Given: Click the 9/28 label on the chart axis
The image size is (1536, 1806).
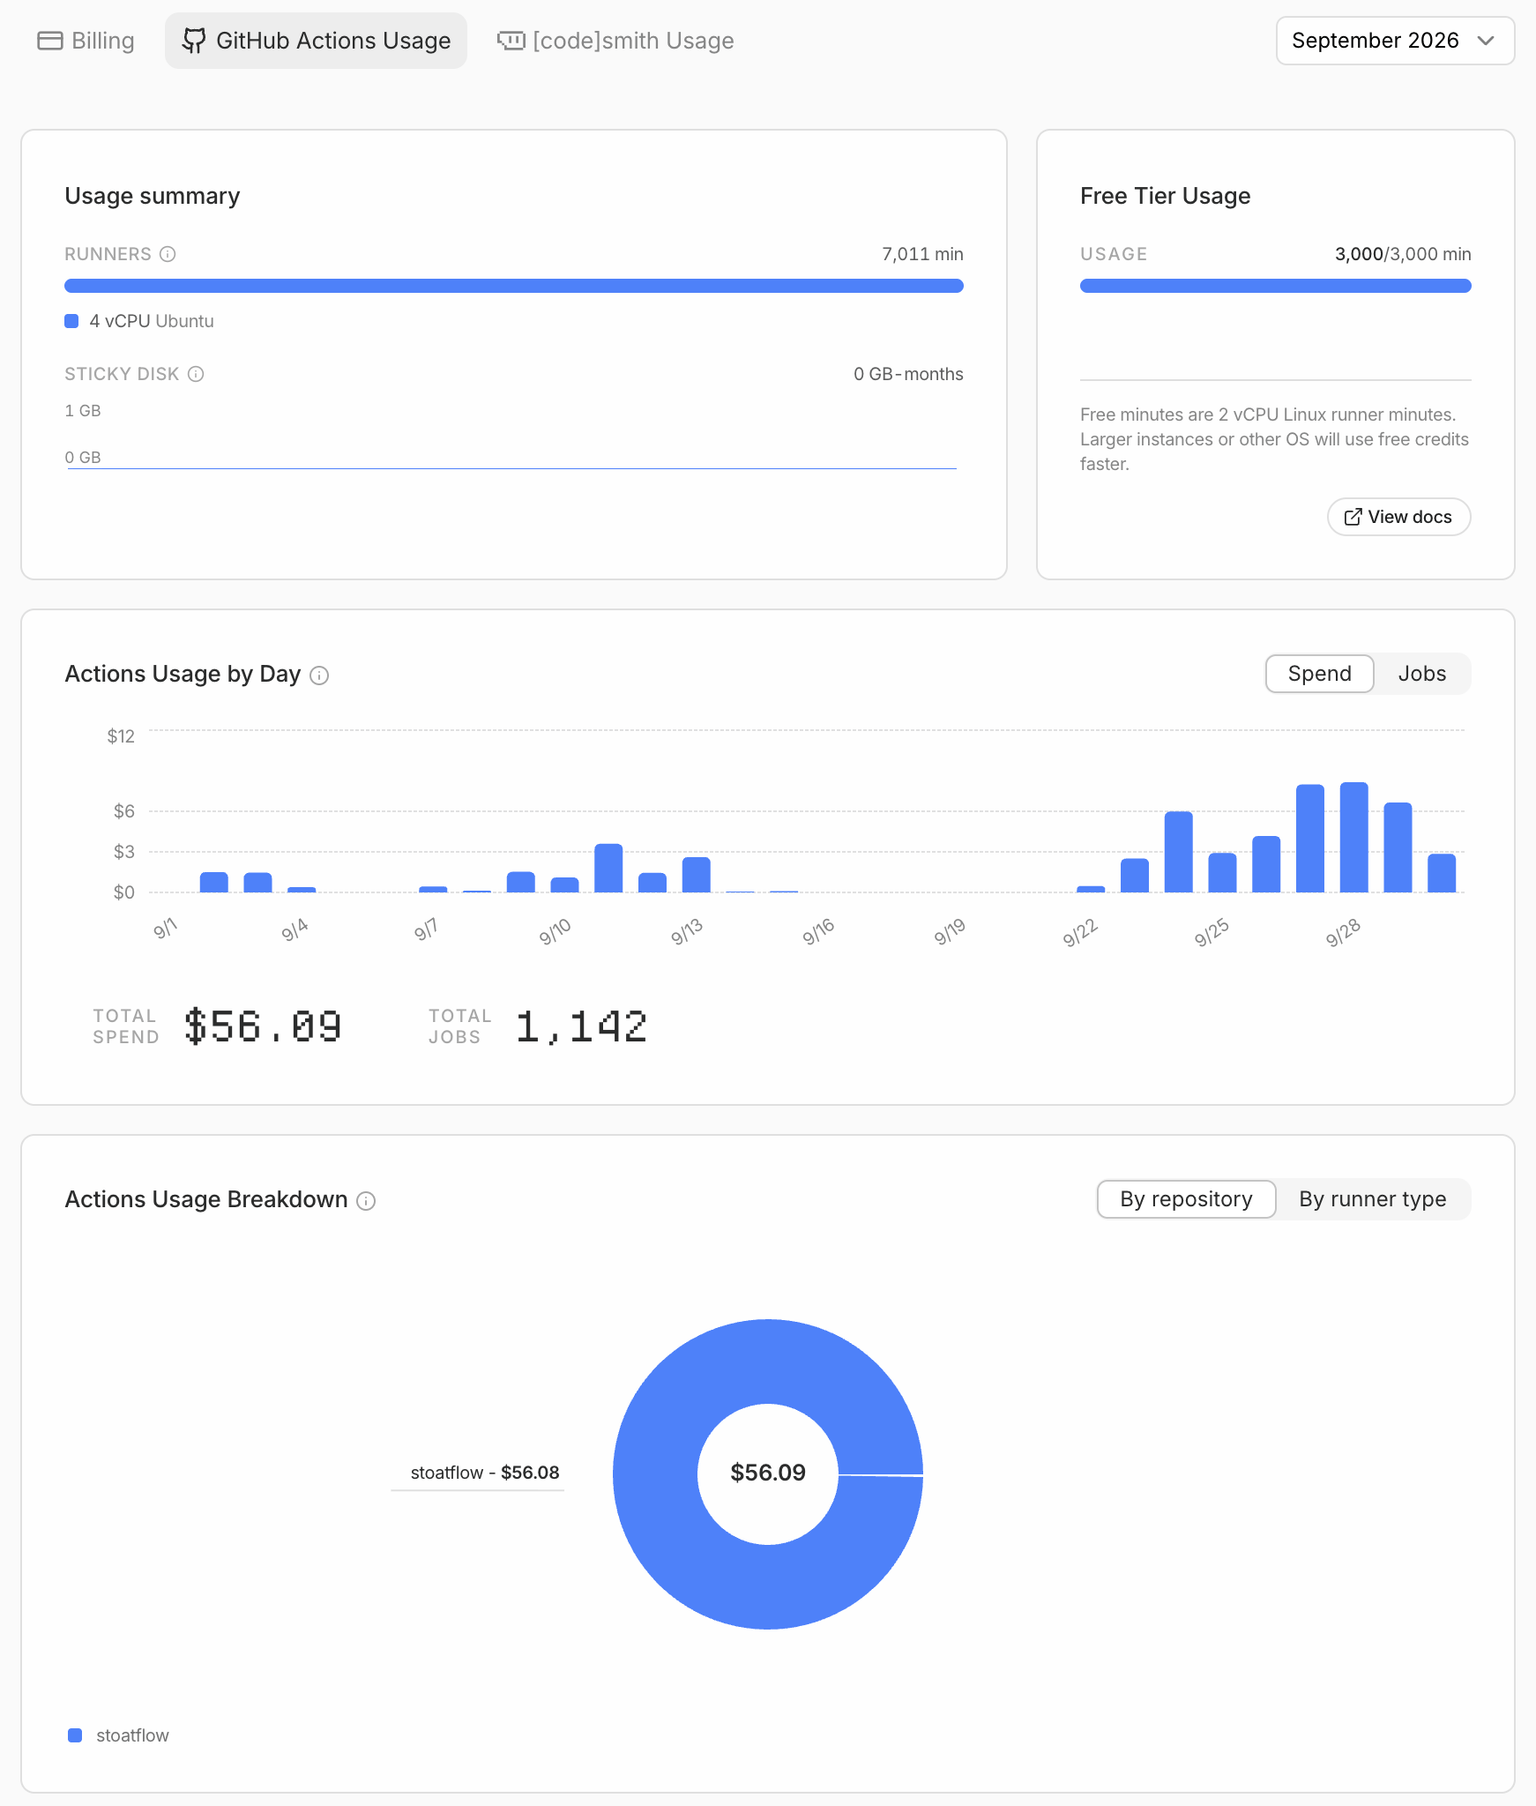Looking at the screenshot, I should point(1343,933).
